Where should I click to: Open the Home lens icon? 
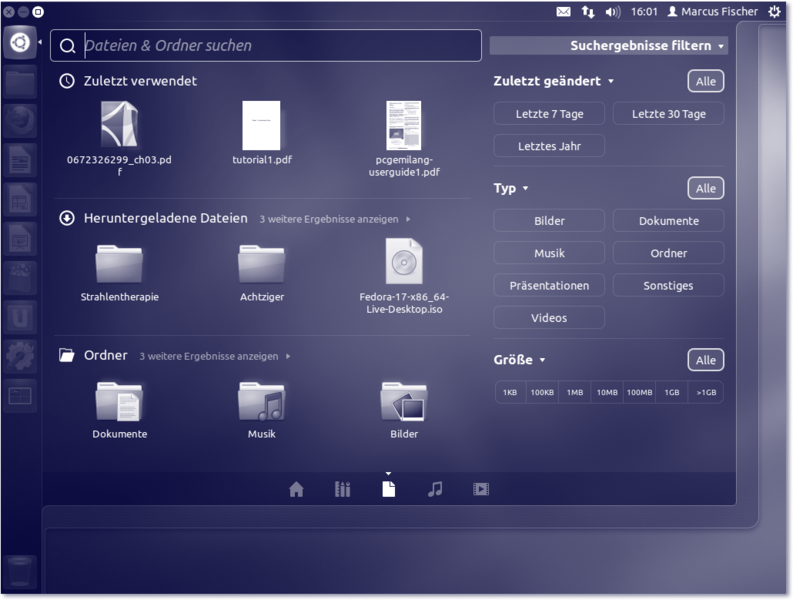[296, 490]
